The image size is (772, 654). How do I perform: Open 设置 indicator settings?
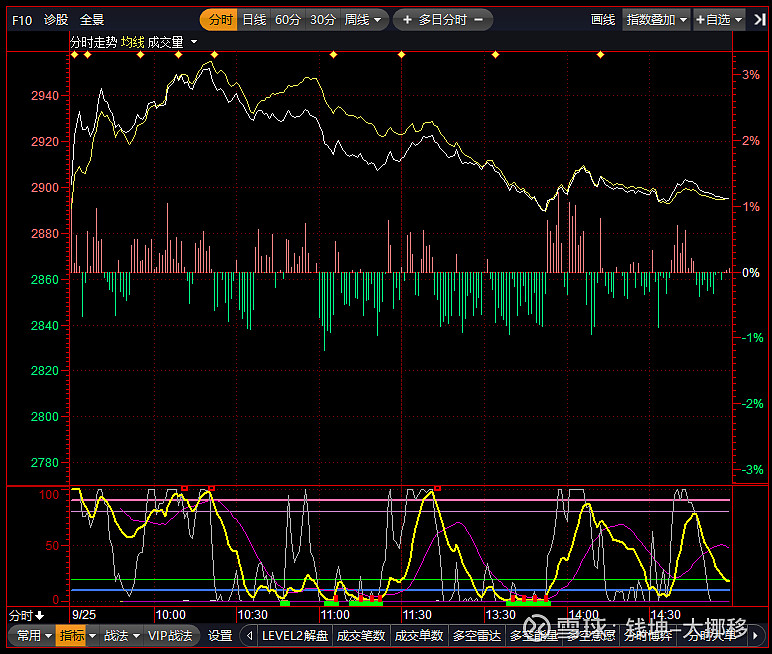(x=220, y=636)
